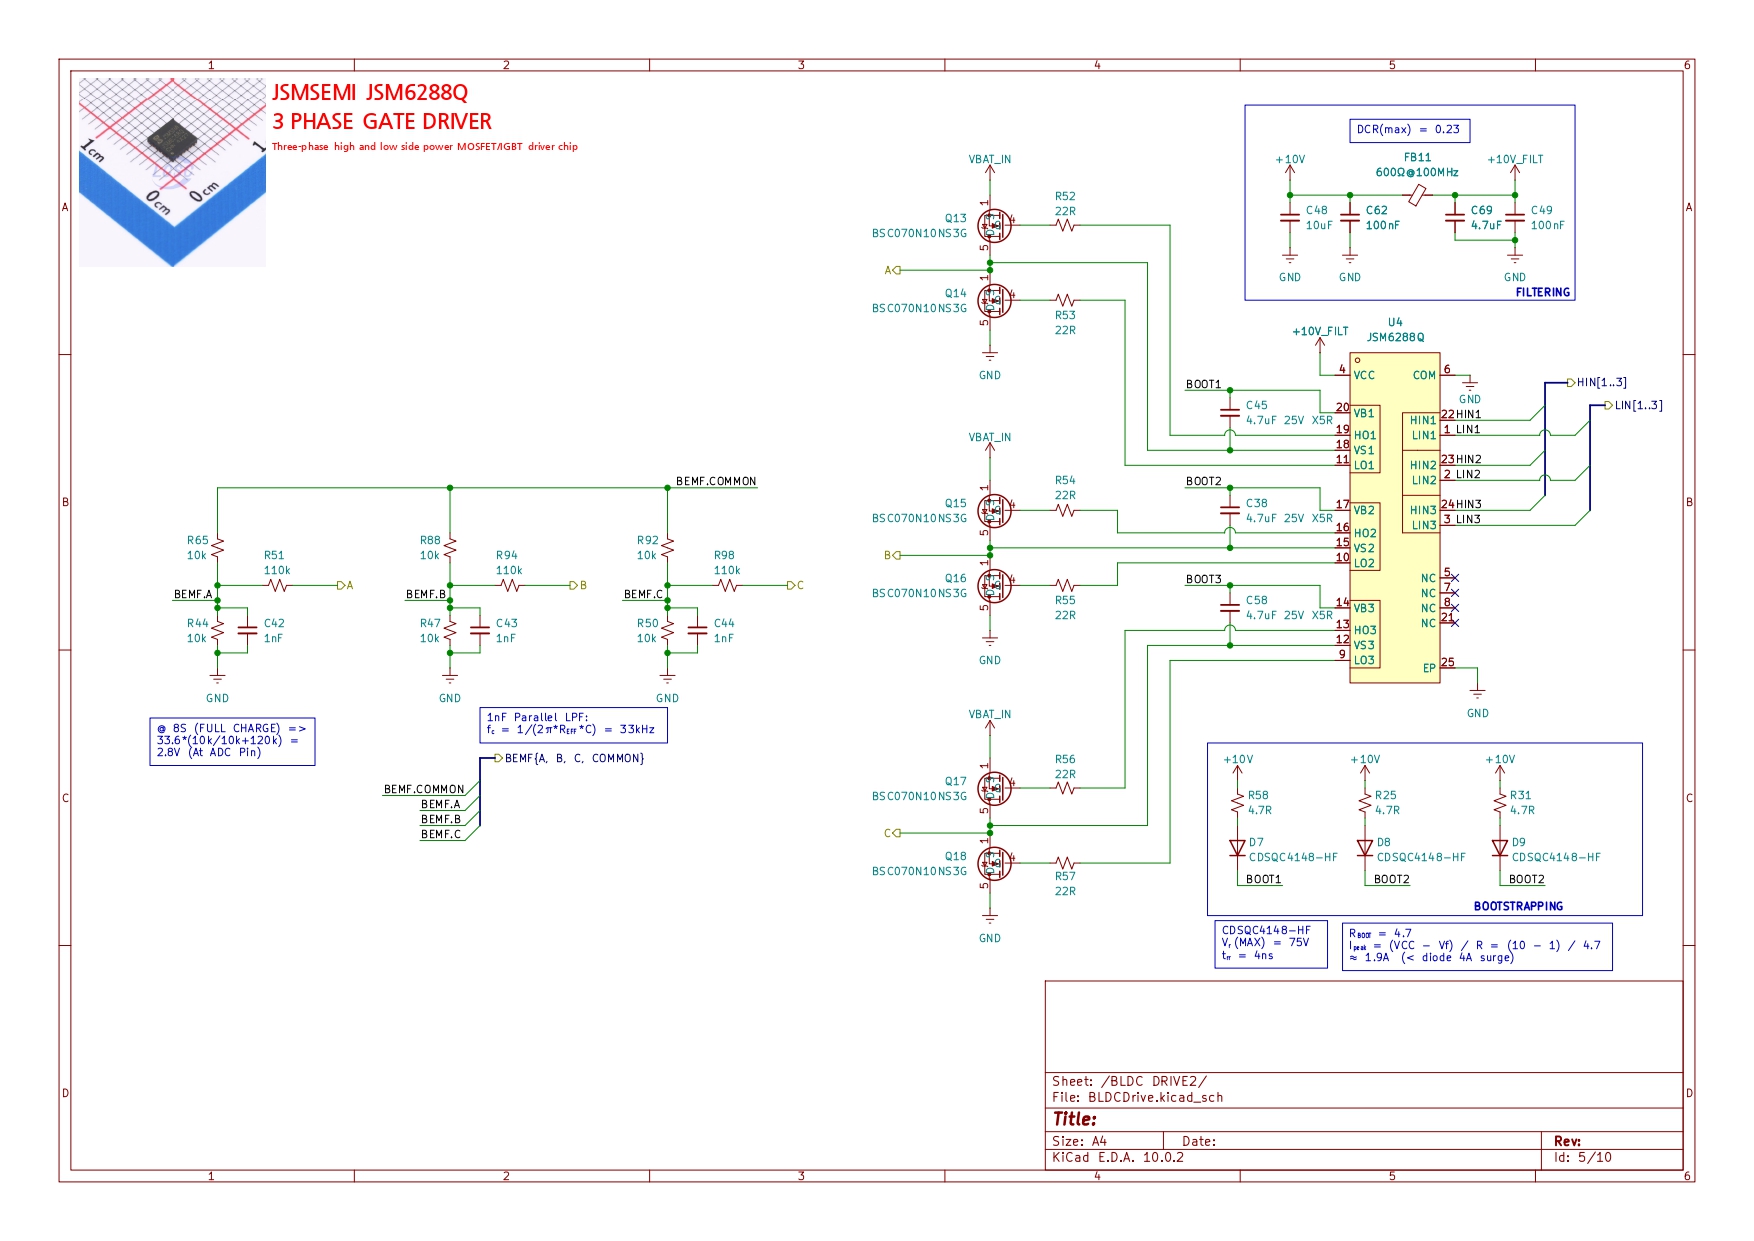Select the C44 1nF capacitor symbol

coord(697,630)
